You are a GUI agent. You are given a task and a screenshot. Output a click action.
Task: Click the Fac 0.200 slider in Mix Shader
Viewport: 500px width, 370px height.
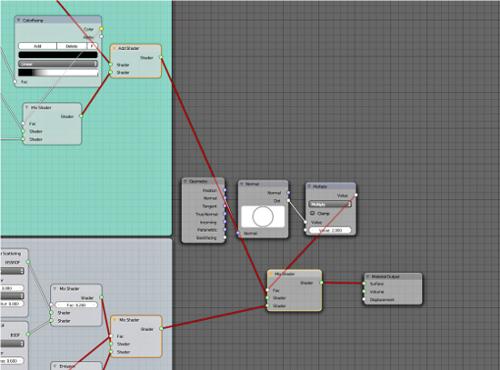coord(76,305)
